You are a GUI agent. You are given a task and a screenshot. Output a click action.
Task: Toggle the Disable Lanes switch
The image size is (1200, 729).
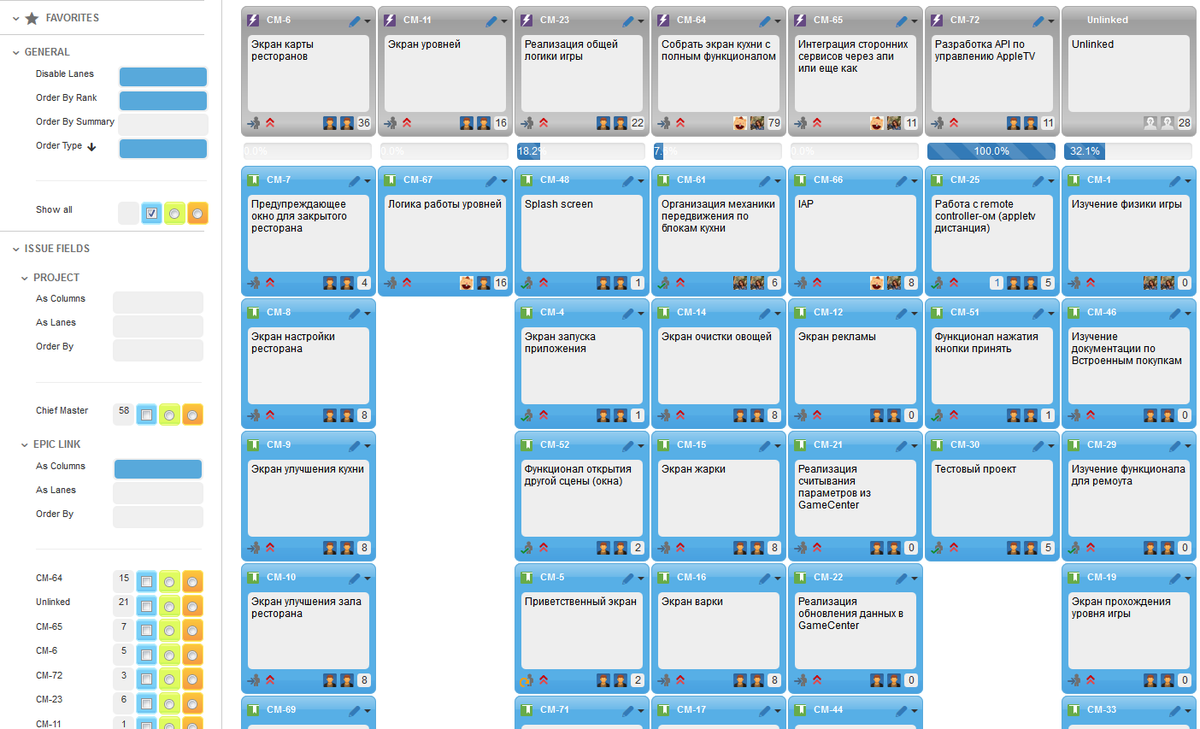[163, 77]
